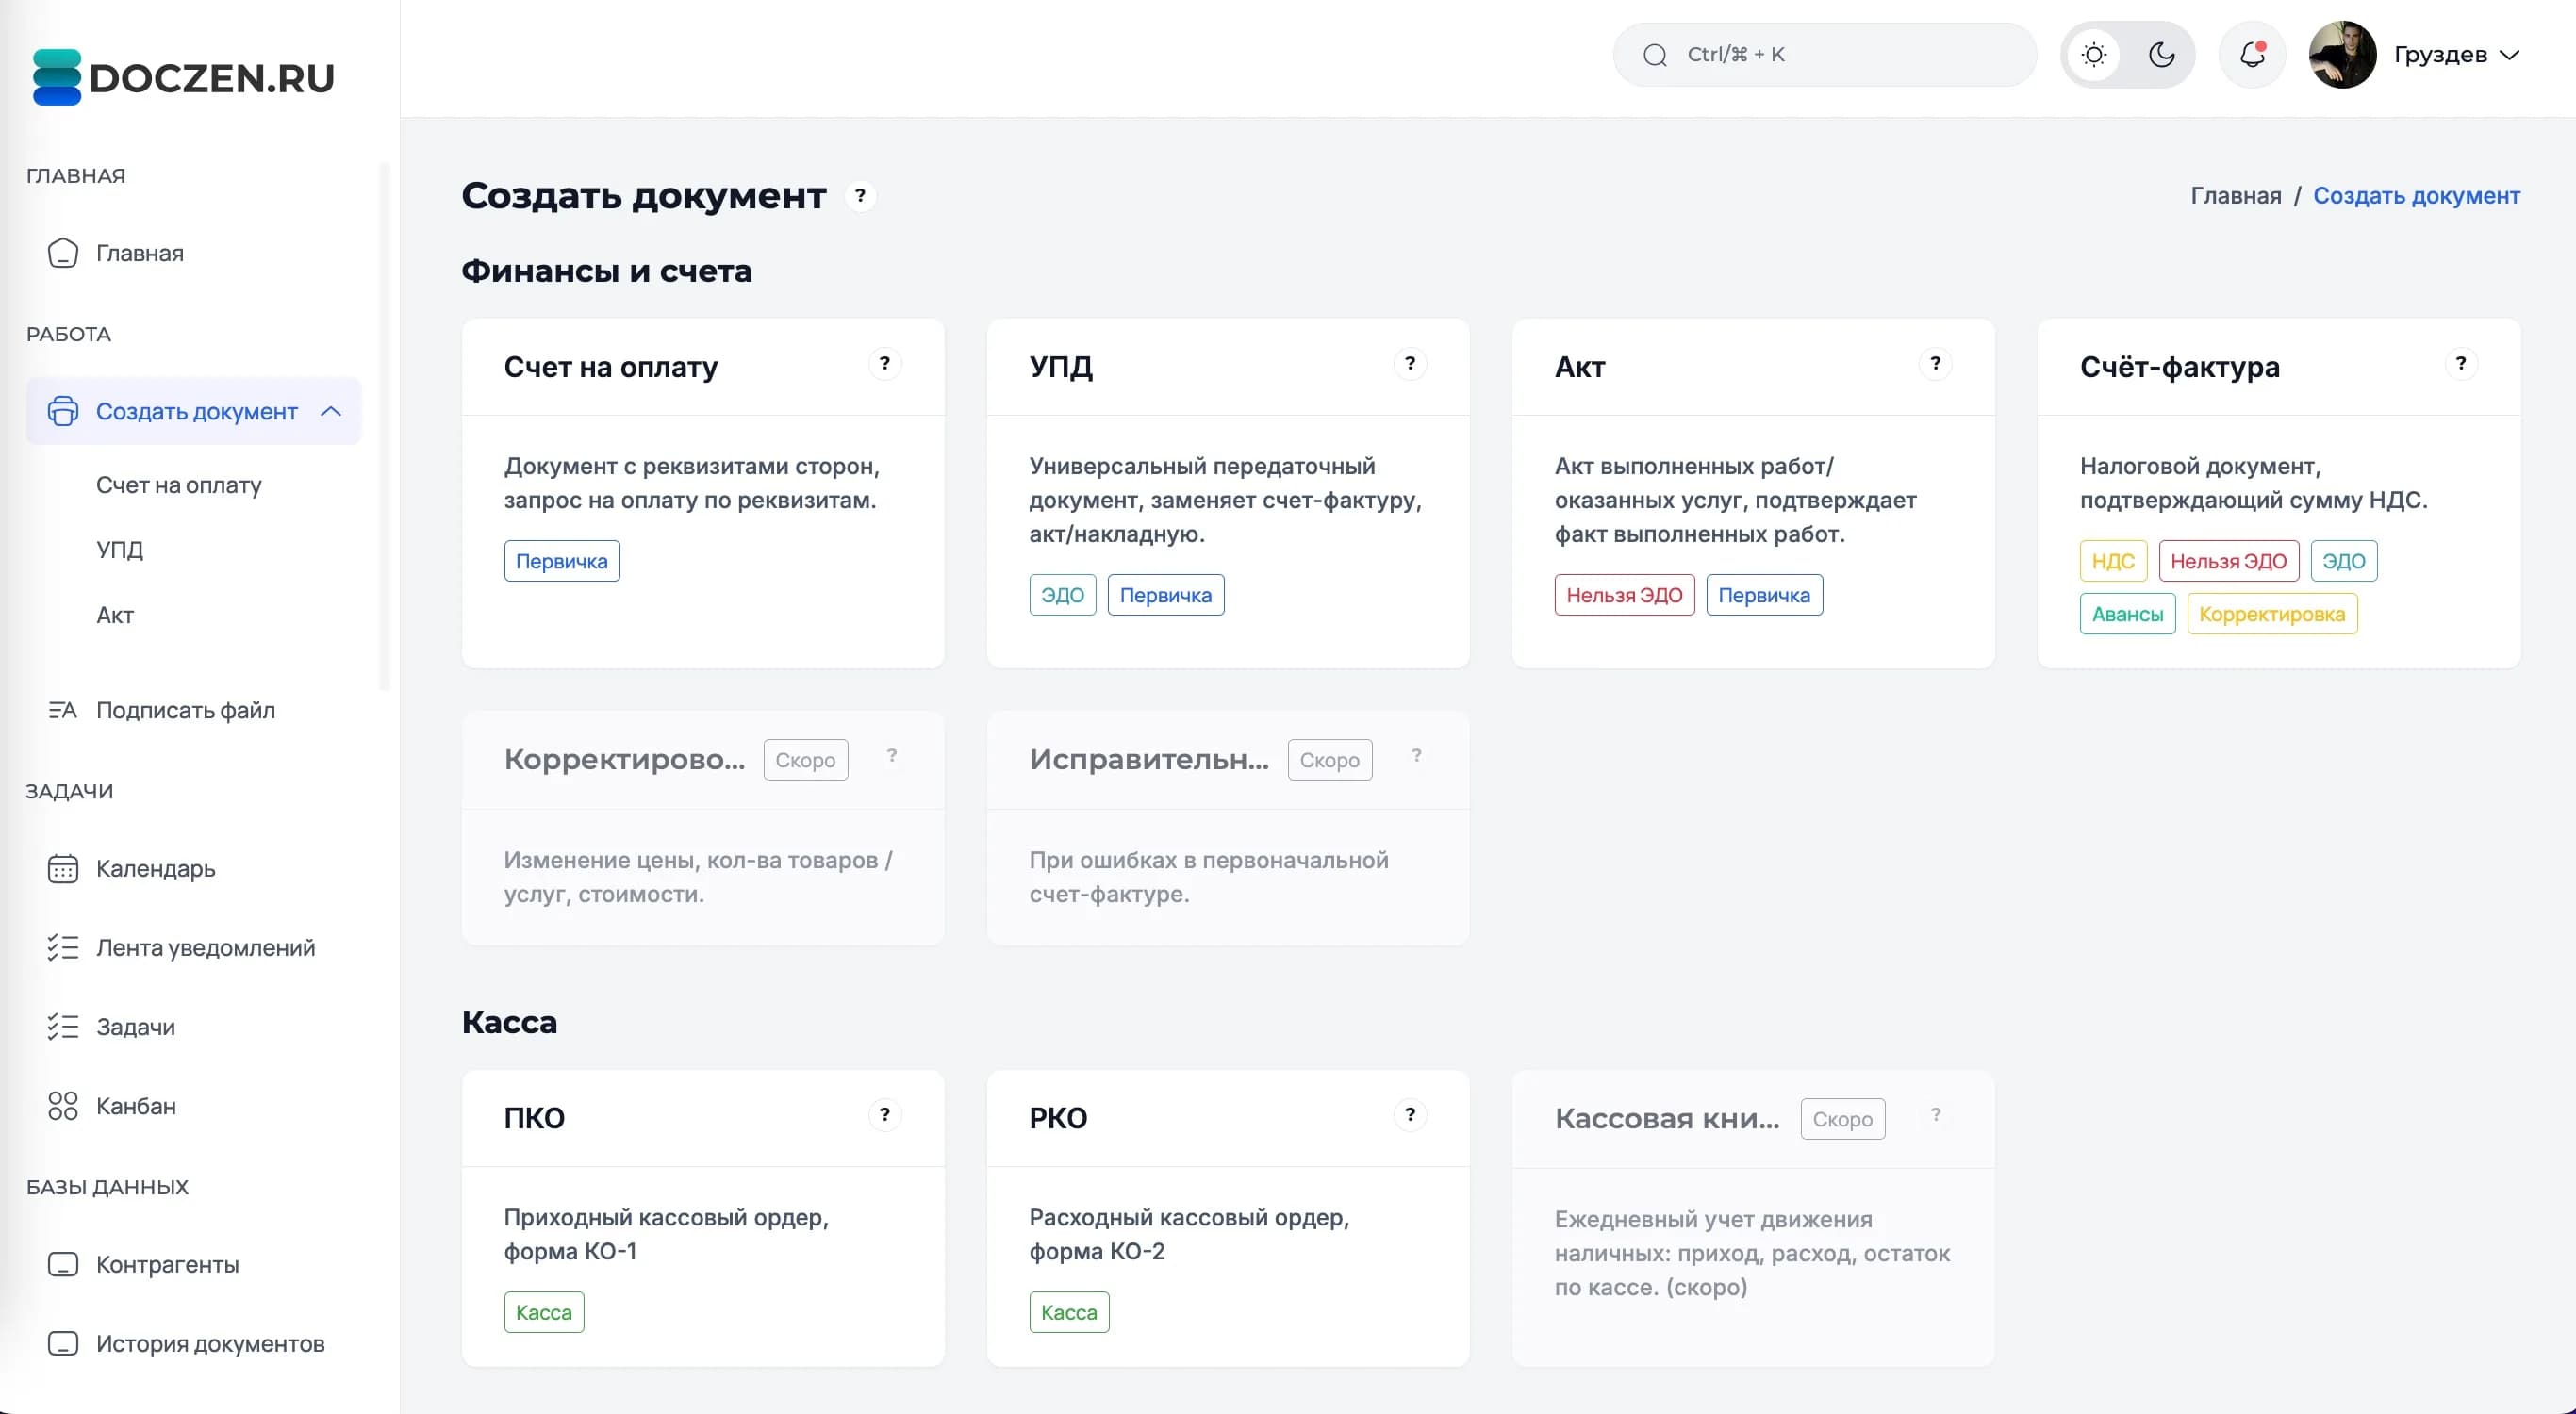This screenshot has height=1414, width=2576.
Task: Select Акт in the sidebar submenu
Action: tap(115, 615)
